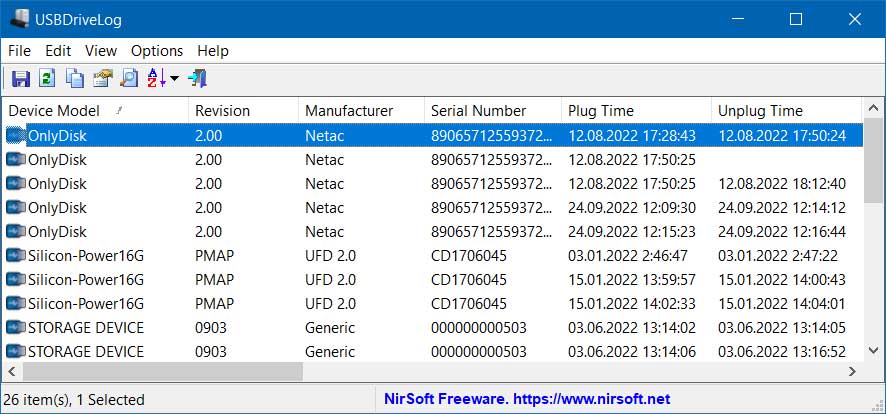Click the Save Selected Items toolbar icon
The image size is (886, 414).
click(20, 78)
